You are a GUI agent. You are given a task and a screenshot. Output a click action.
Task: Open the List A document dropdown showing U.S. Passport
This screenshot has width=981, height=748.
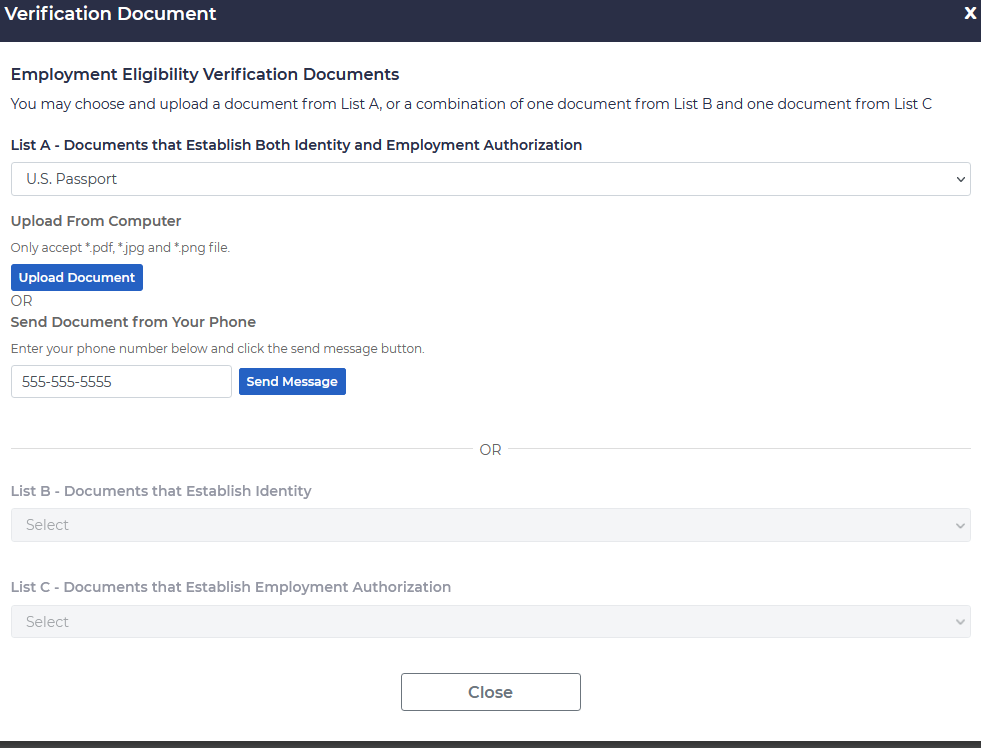(489, 179)
